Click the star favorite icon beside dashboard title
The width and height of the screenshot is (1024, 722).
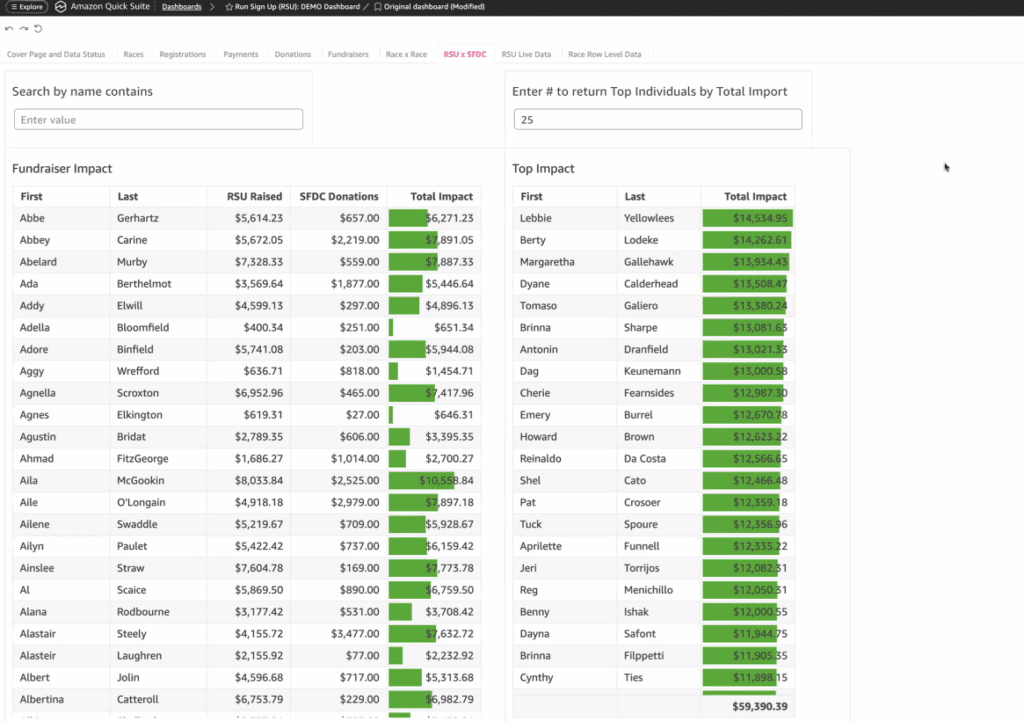pos(229,7)
